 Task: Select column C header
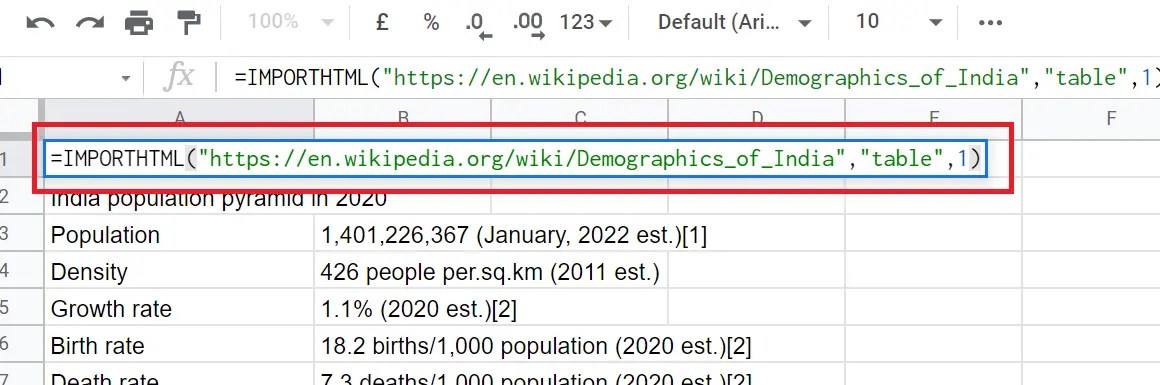(579, 117)
